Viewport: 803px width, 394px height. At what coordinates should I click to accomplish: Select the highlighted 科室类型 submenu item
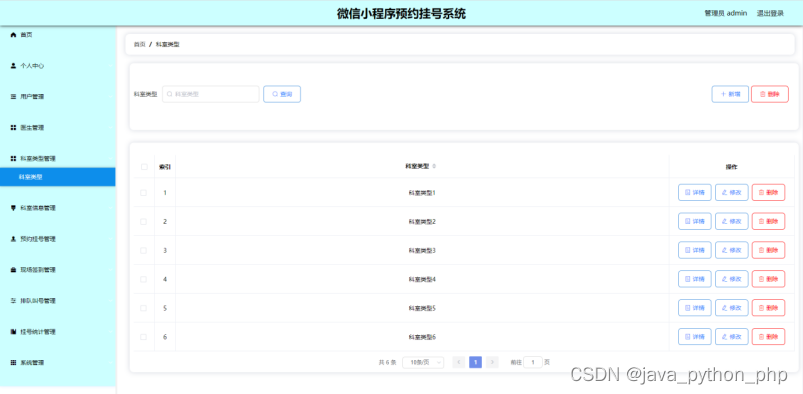[58, 177]
